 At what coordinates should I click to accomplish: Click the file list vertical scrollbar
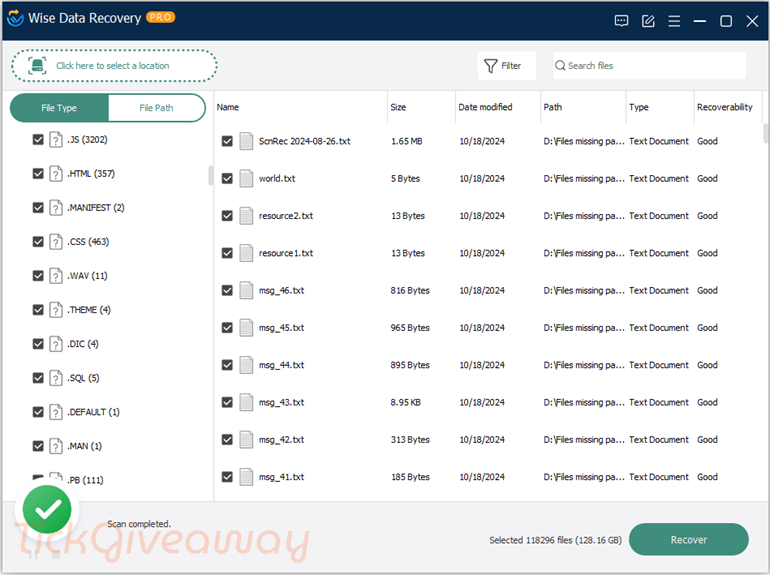766,133
